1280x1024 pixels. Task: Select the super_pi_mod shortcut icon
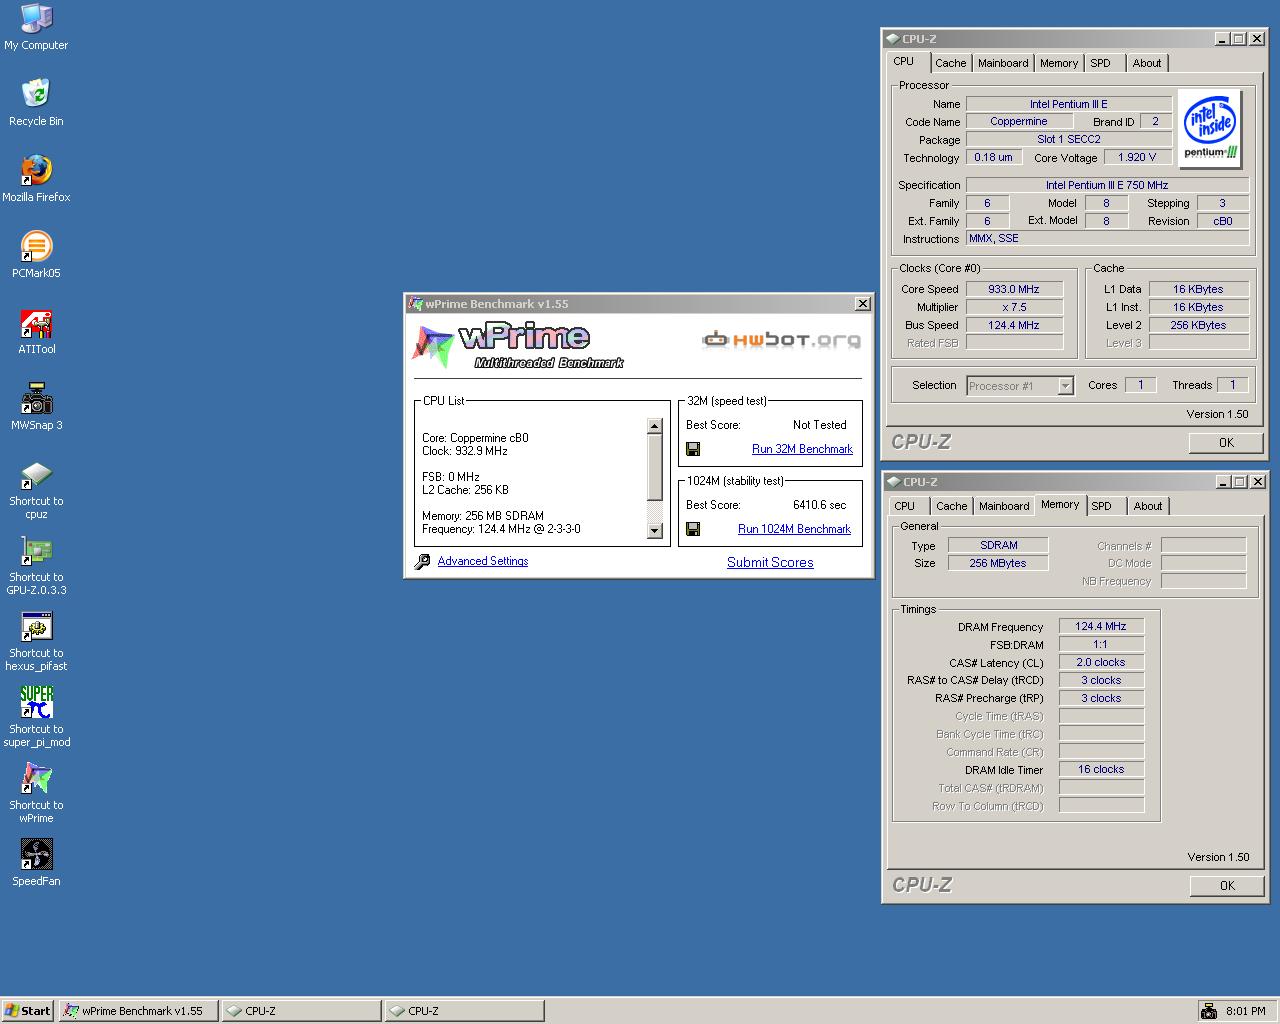36,717
